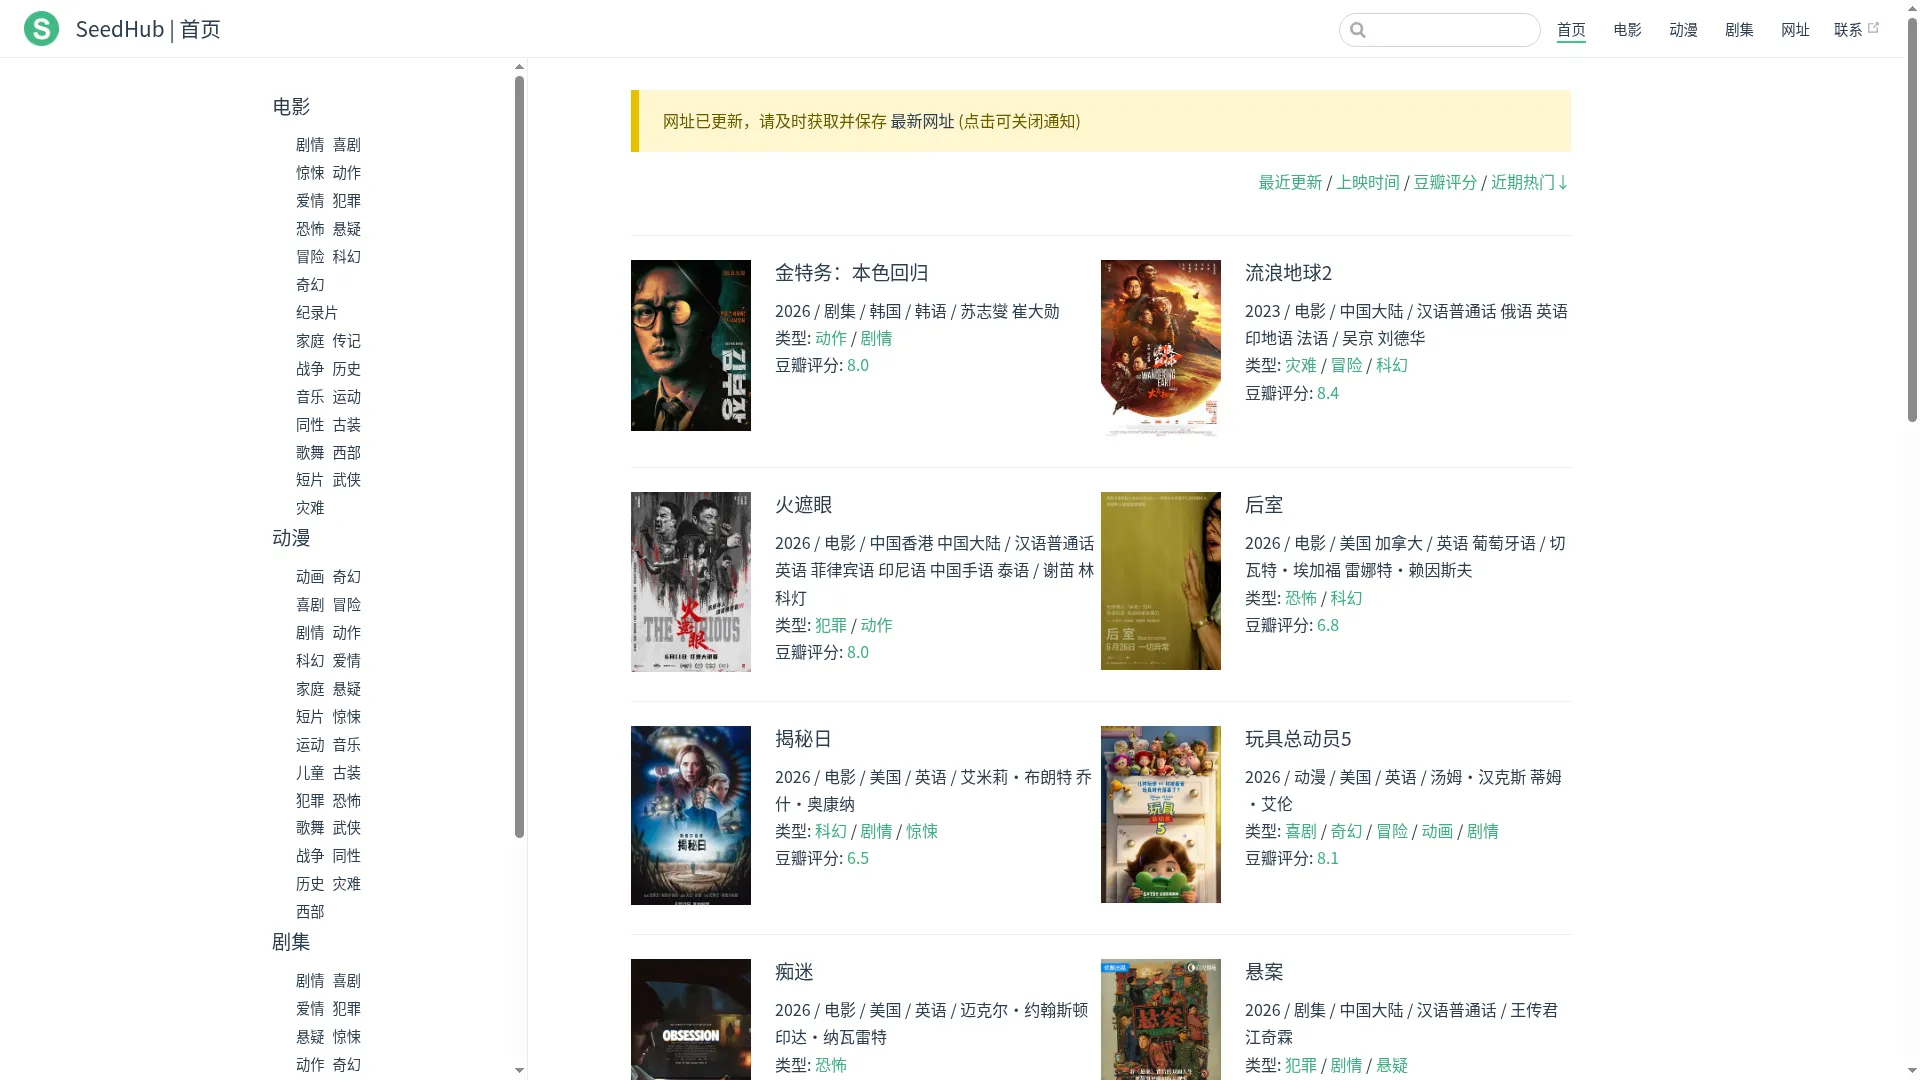Select 灾难 genre tag under 流浪地球2
The image size is (1920, 1080).
point(1300,366)
